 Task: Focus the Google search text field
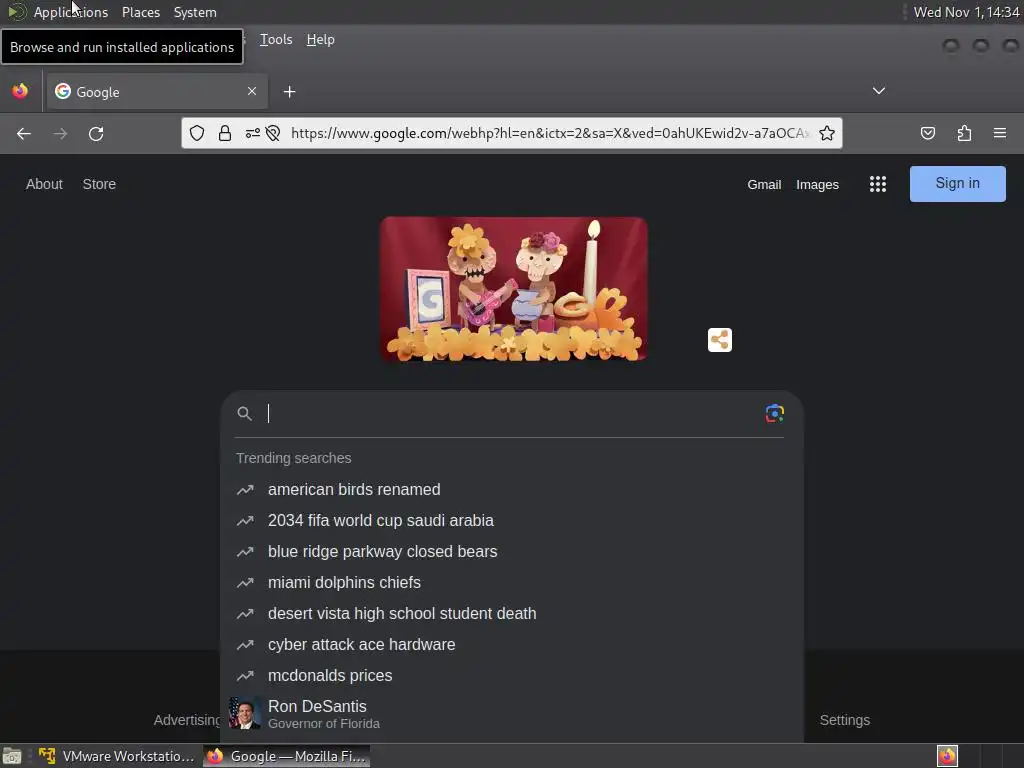513,413
